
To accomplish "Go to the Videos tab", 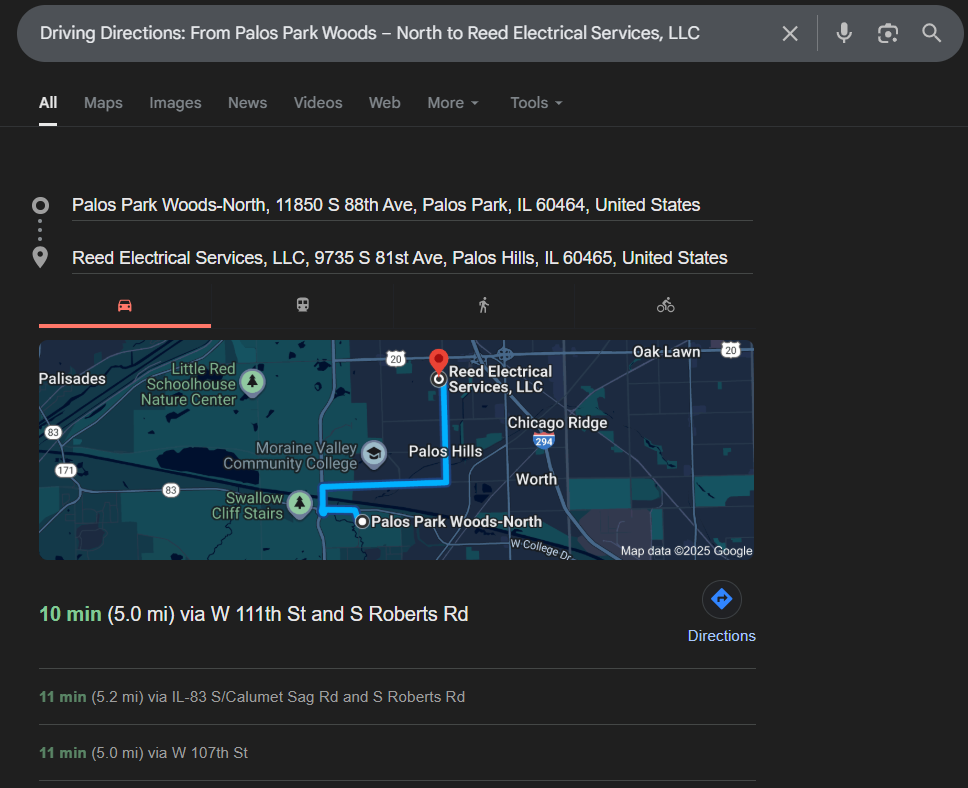I will point(318,103).
